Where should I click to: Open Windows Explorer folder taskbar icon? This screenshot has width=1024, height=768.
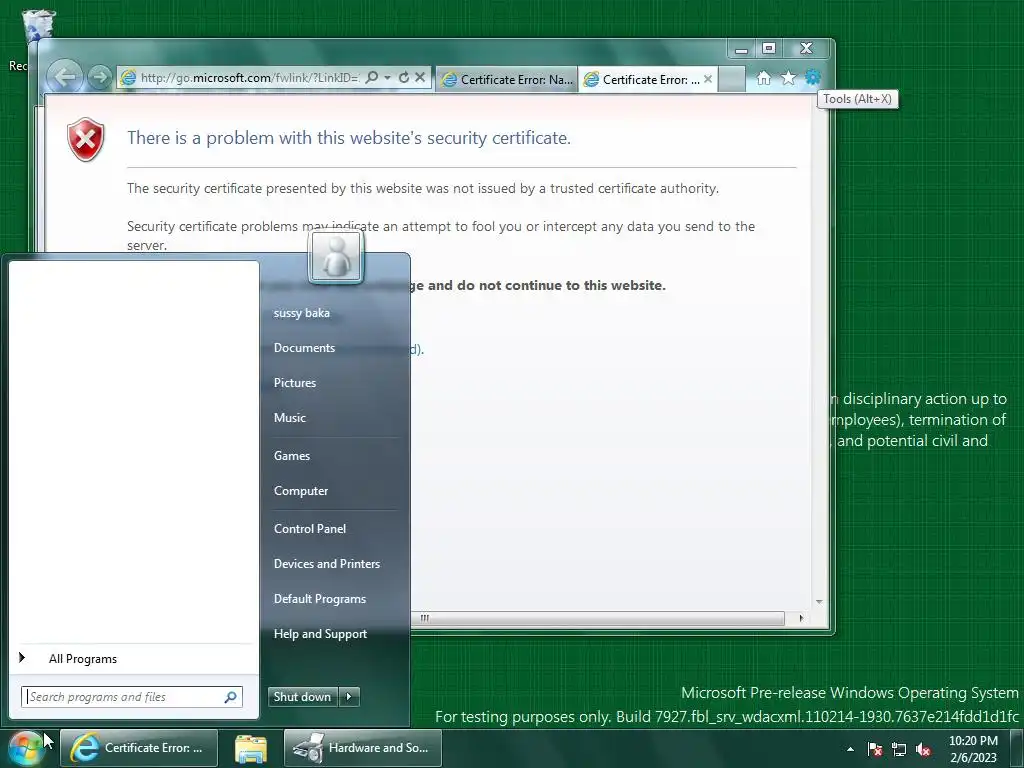251,748
